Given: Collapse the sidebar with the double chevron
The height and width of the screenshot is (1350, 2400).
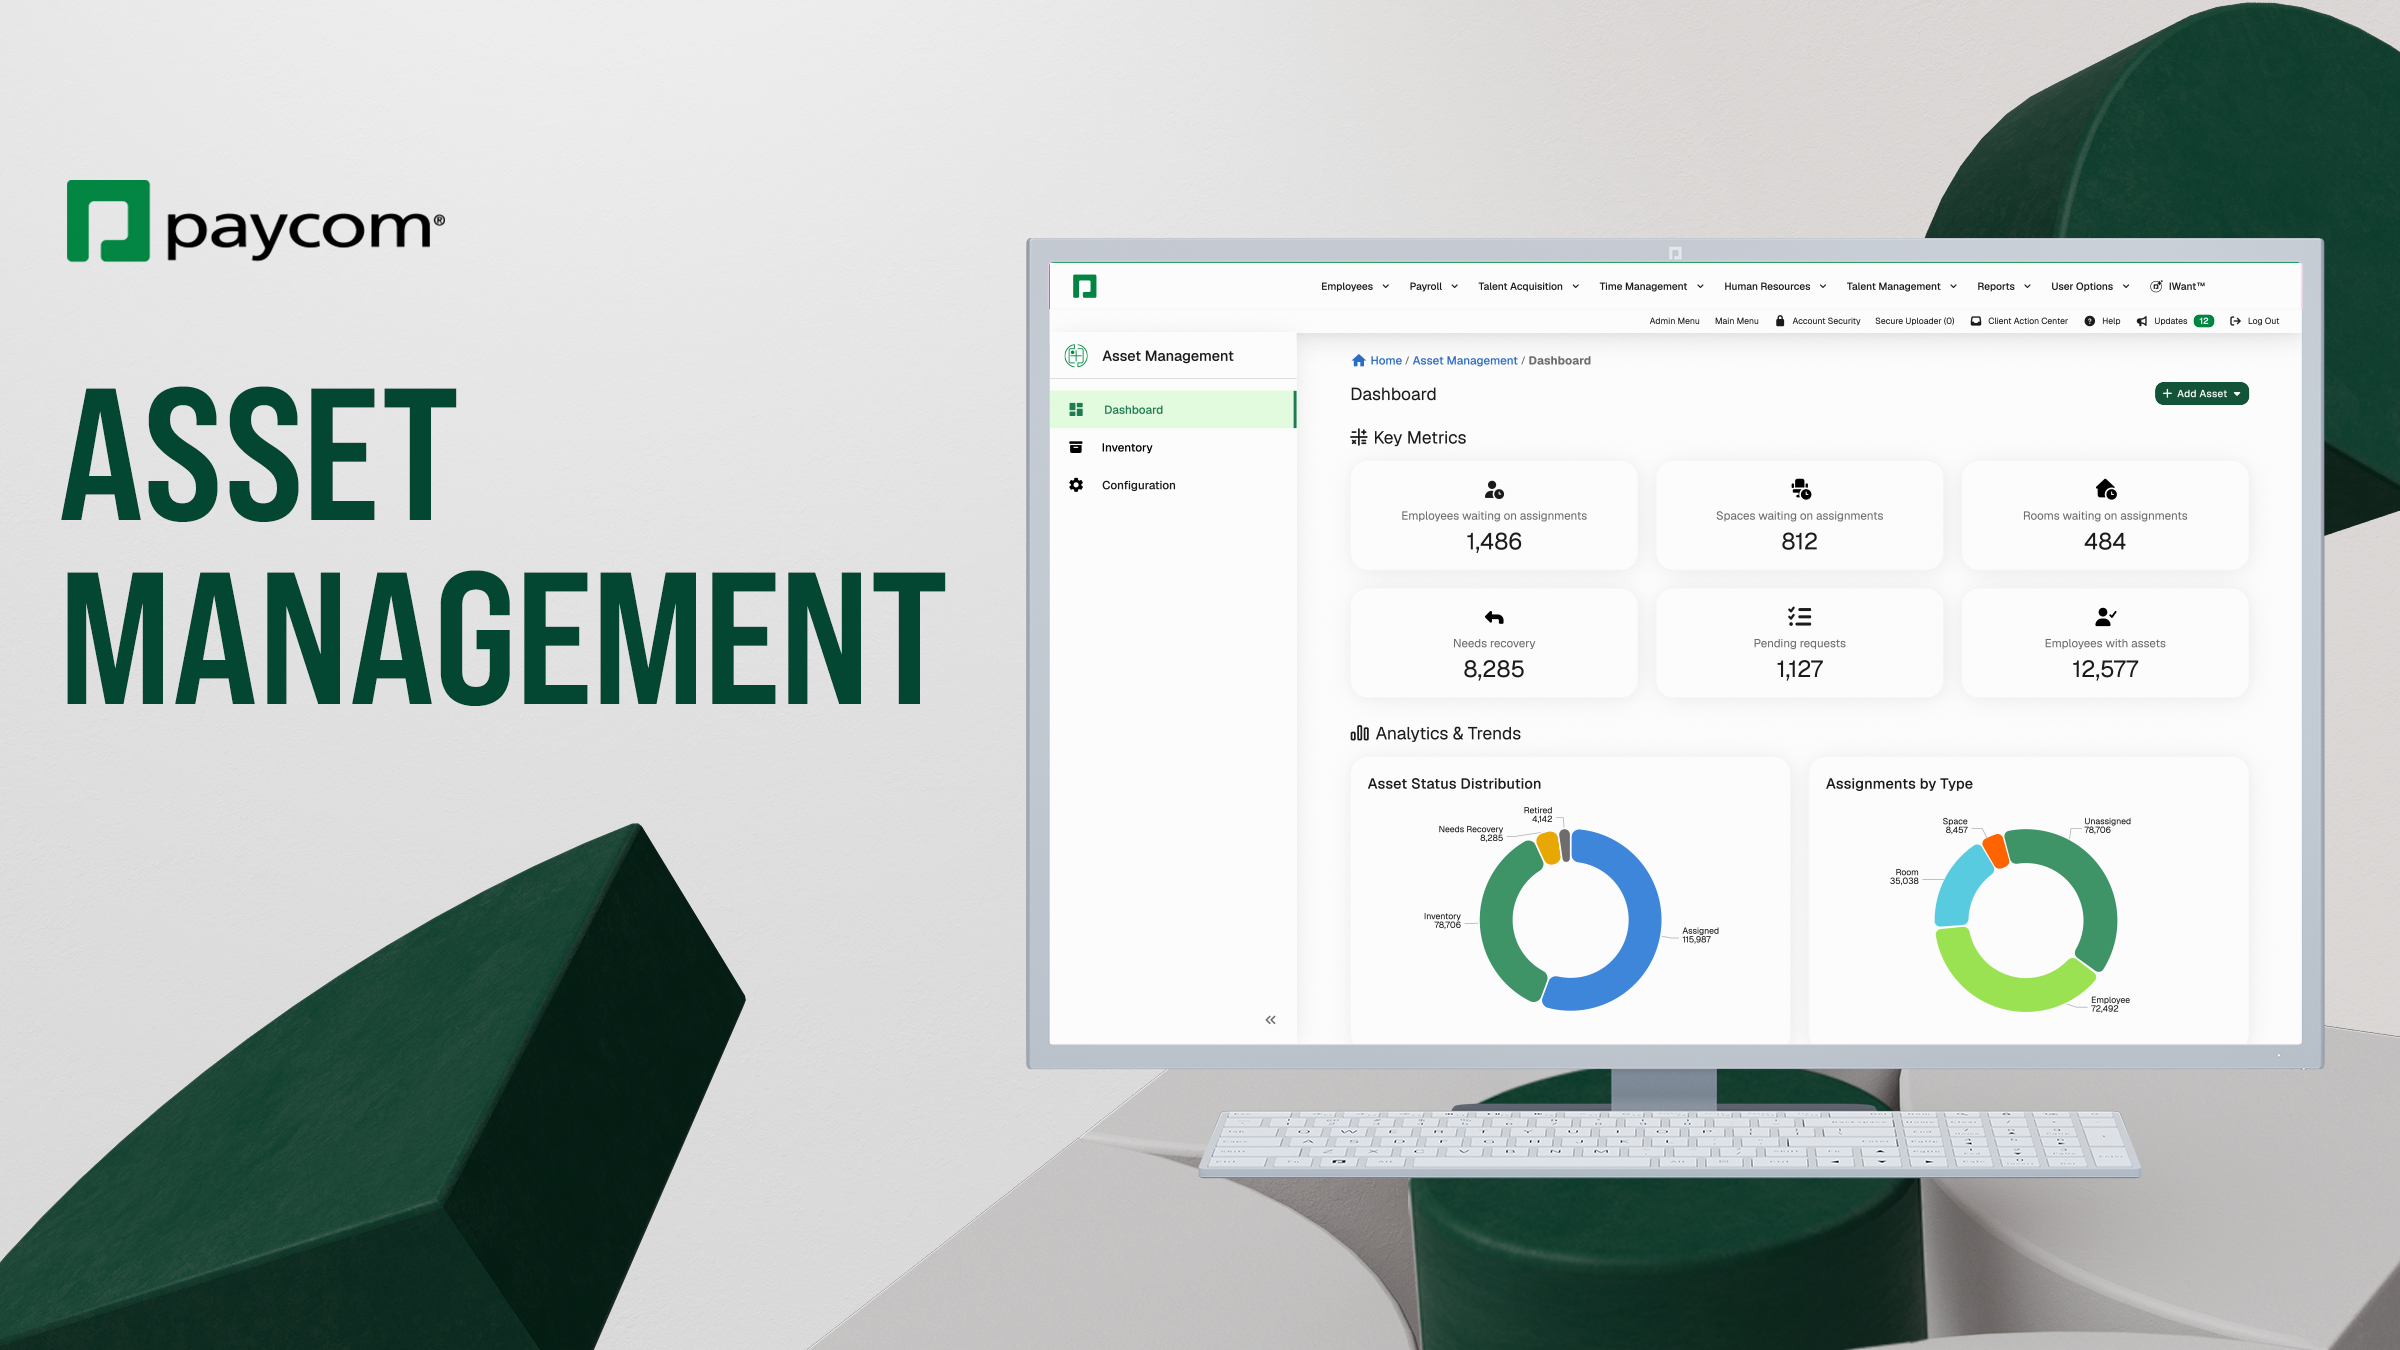Looking at the screenshot, I should pyautogui.click(x=1270, y=1020).
